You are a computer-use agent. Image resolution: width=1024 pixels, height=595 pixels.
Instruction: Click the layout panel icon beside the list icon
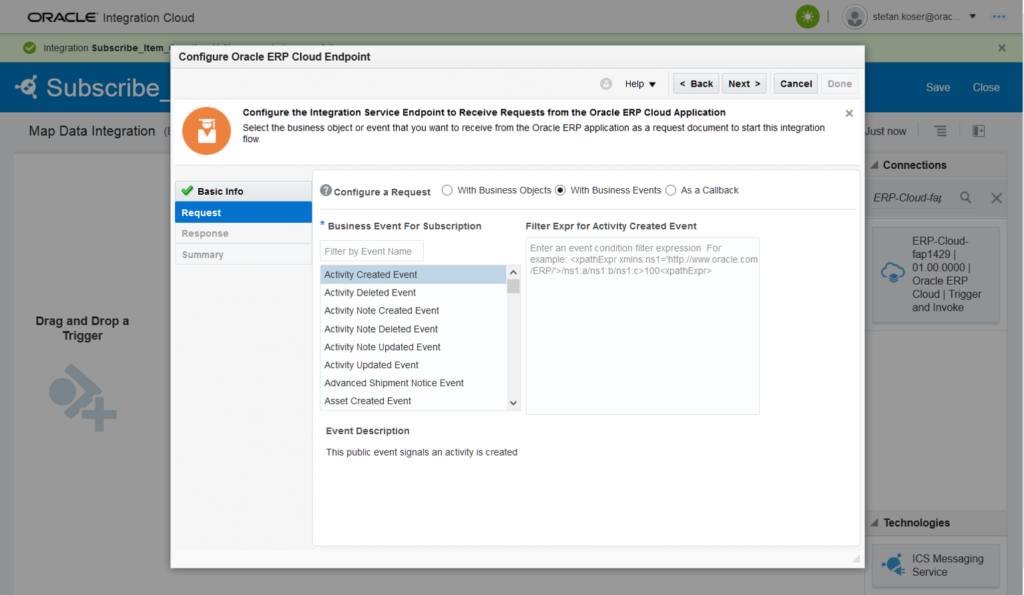[x=977, y=130]
